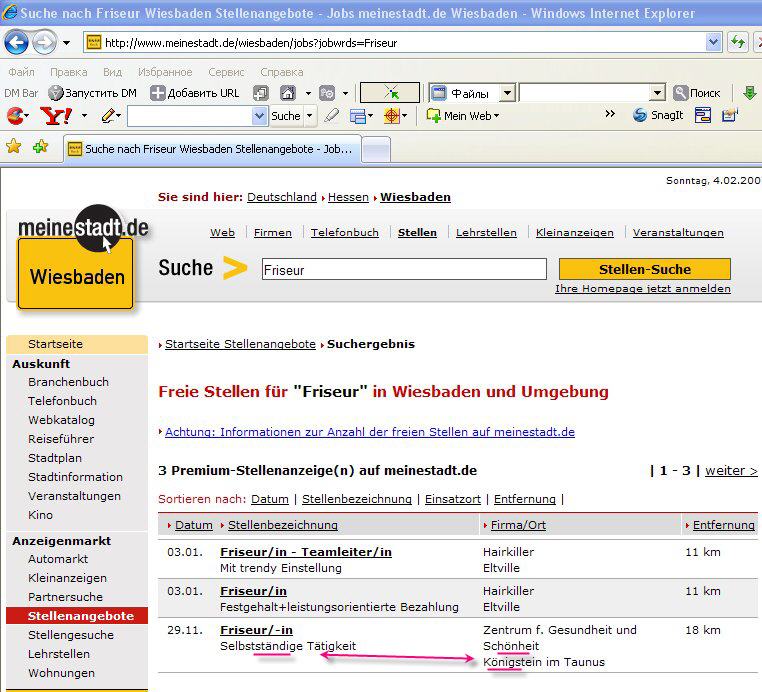Open Partnersuche in the sidebar
762x692 pixels.
[x=65, y=597]
